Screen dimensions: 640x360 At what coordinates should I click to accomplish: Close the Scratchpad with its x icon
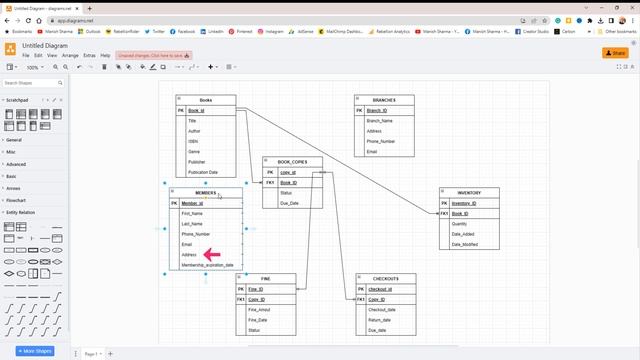(x=61, y=100)
